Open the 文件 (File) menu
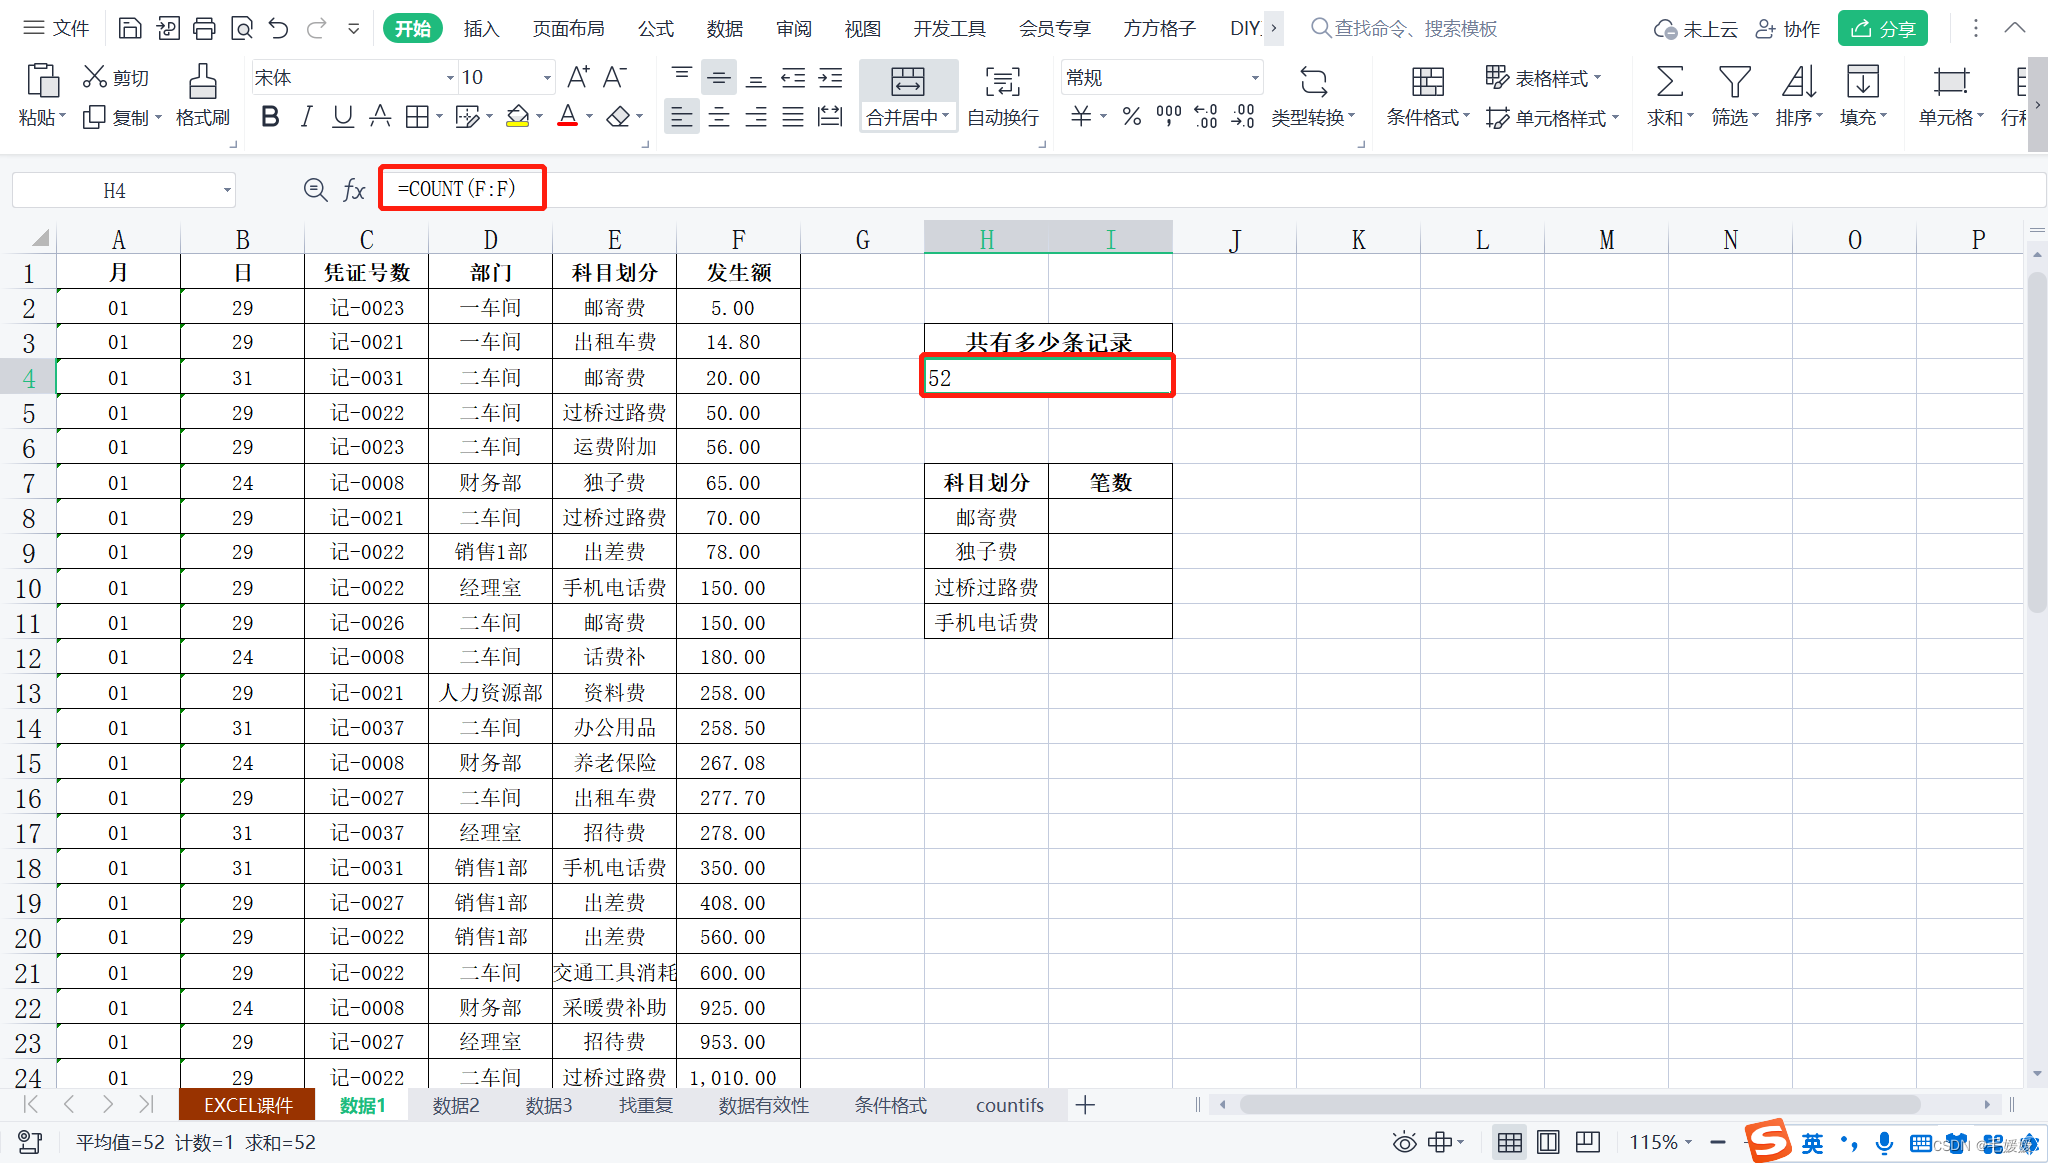Image resolution: width=2048 pixels, height=1163 pixels. (x=56, y=28)
